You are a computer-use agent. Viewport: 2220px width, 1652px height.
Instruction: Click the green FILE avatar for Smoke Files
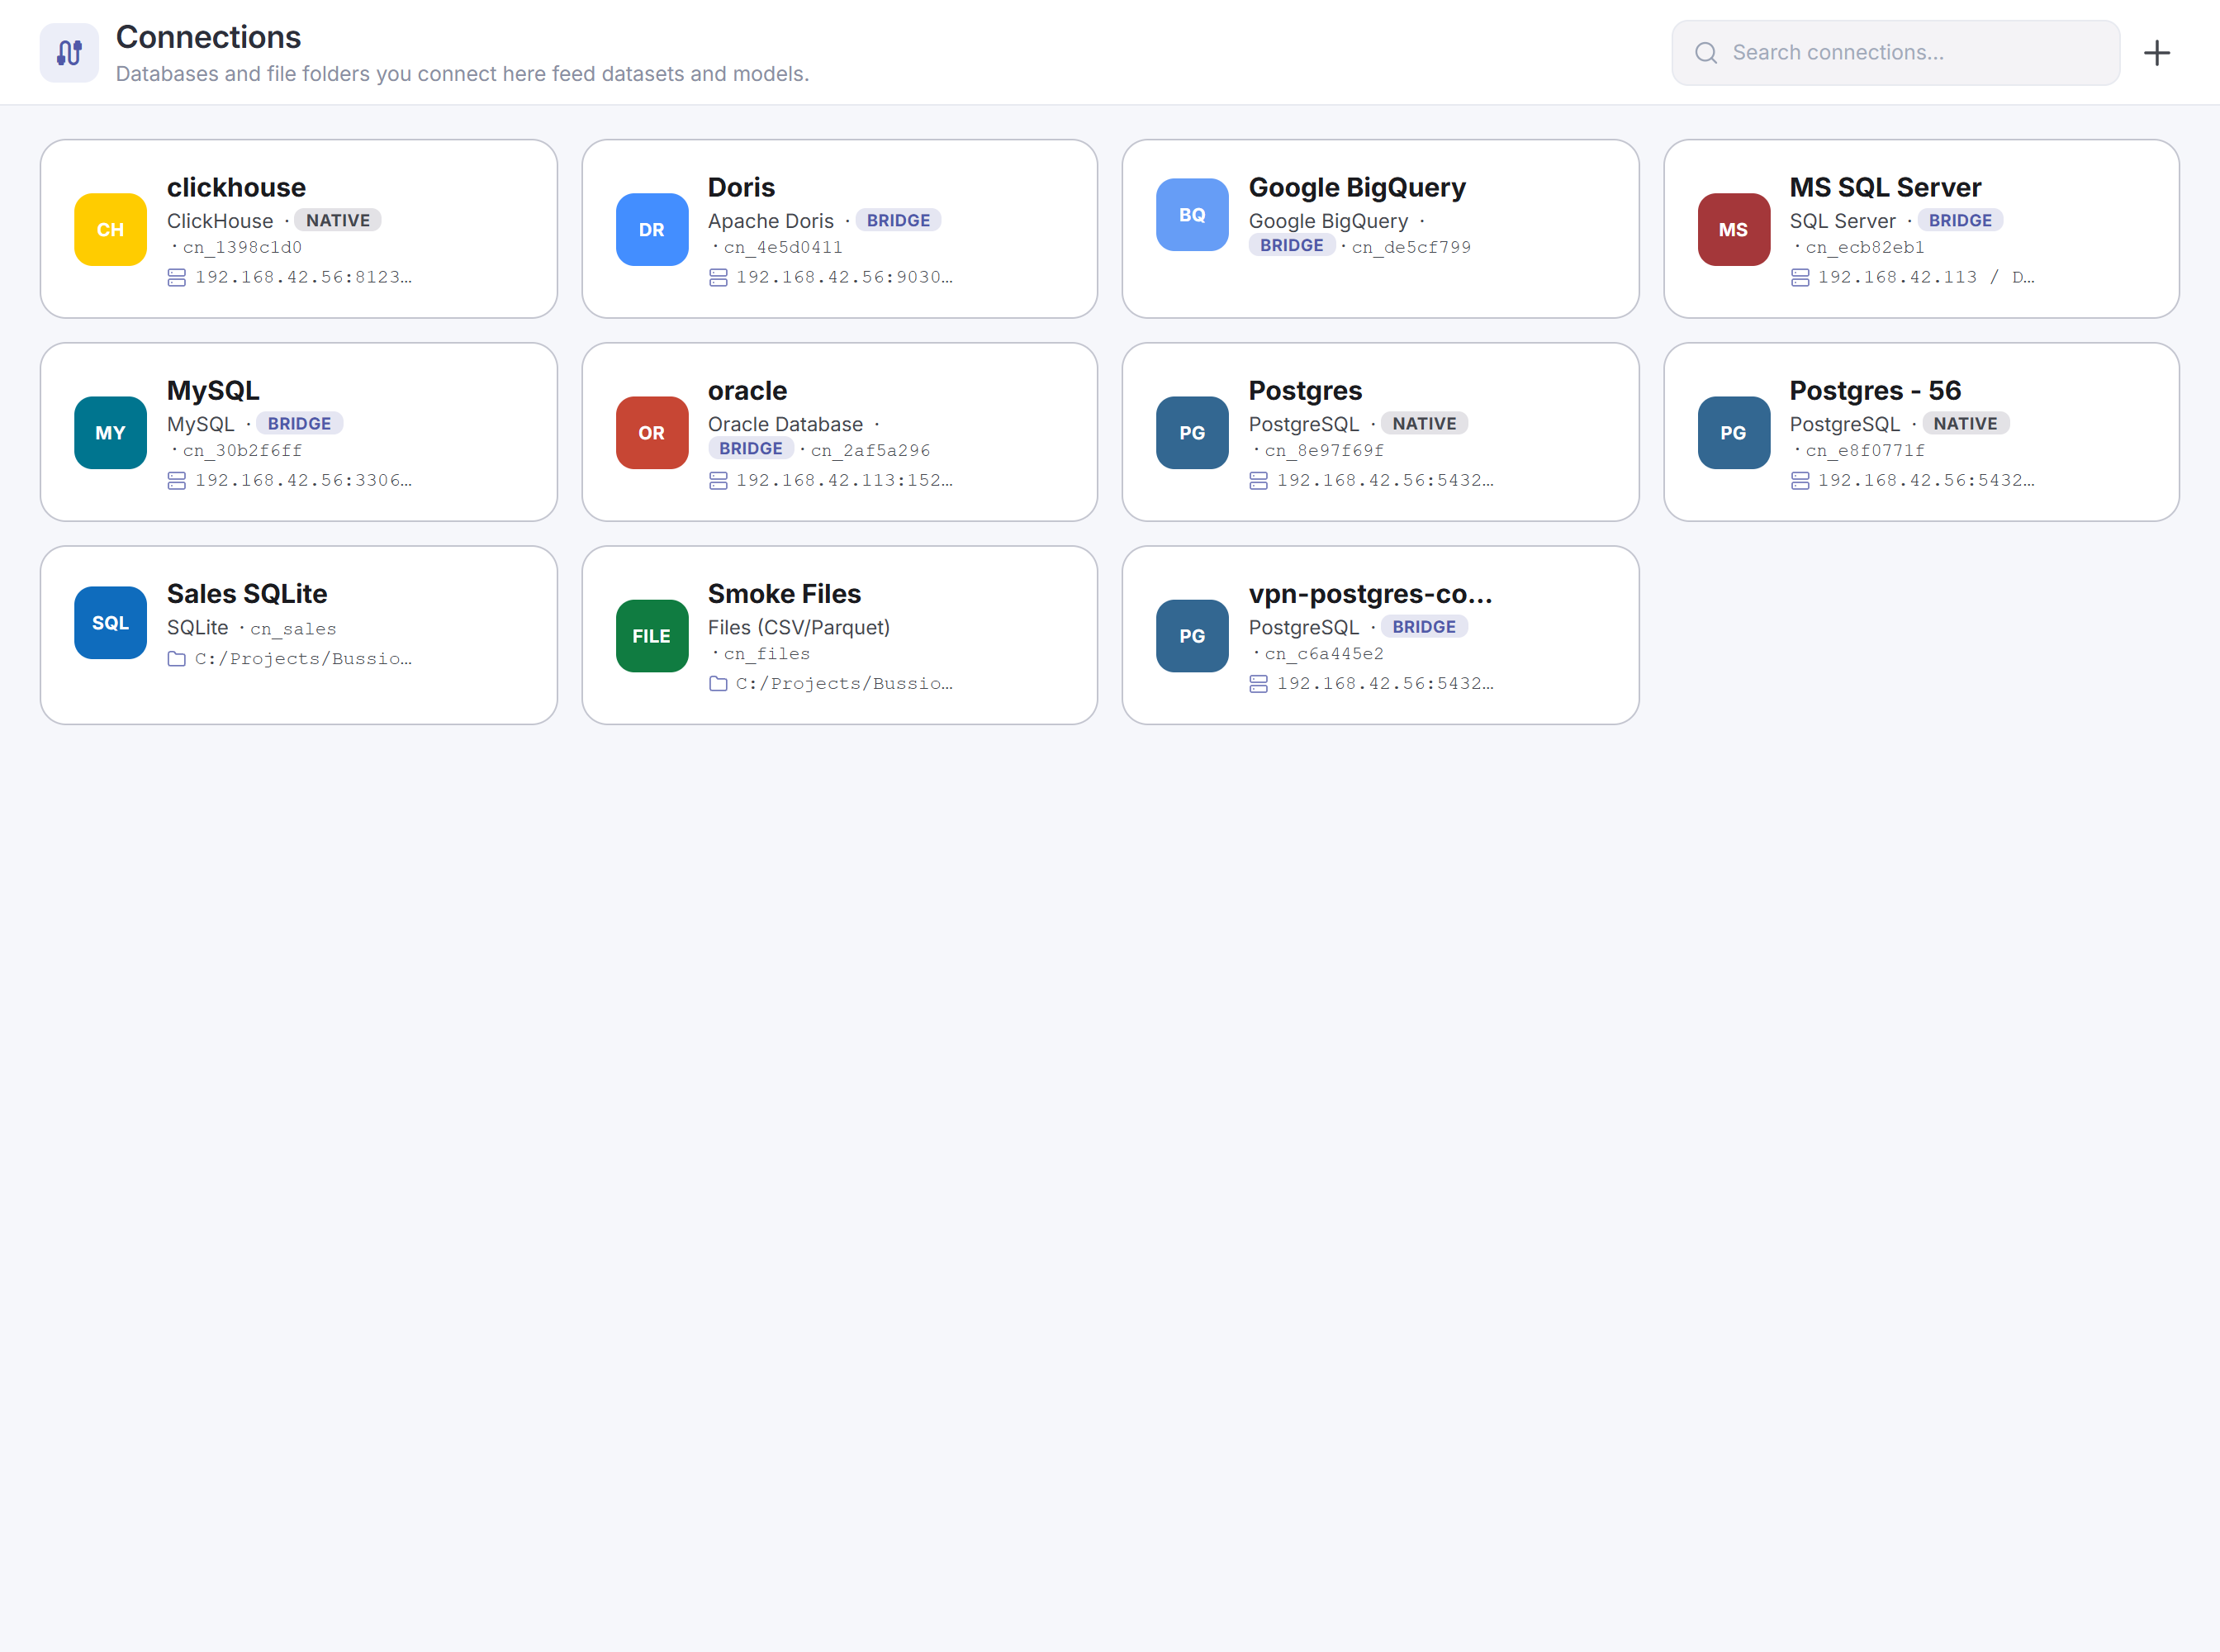point(652,636)
